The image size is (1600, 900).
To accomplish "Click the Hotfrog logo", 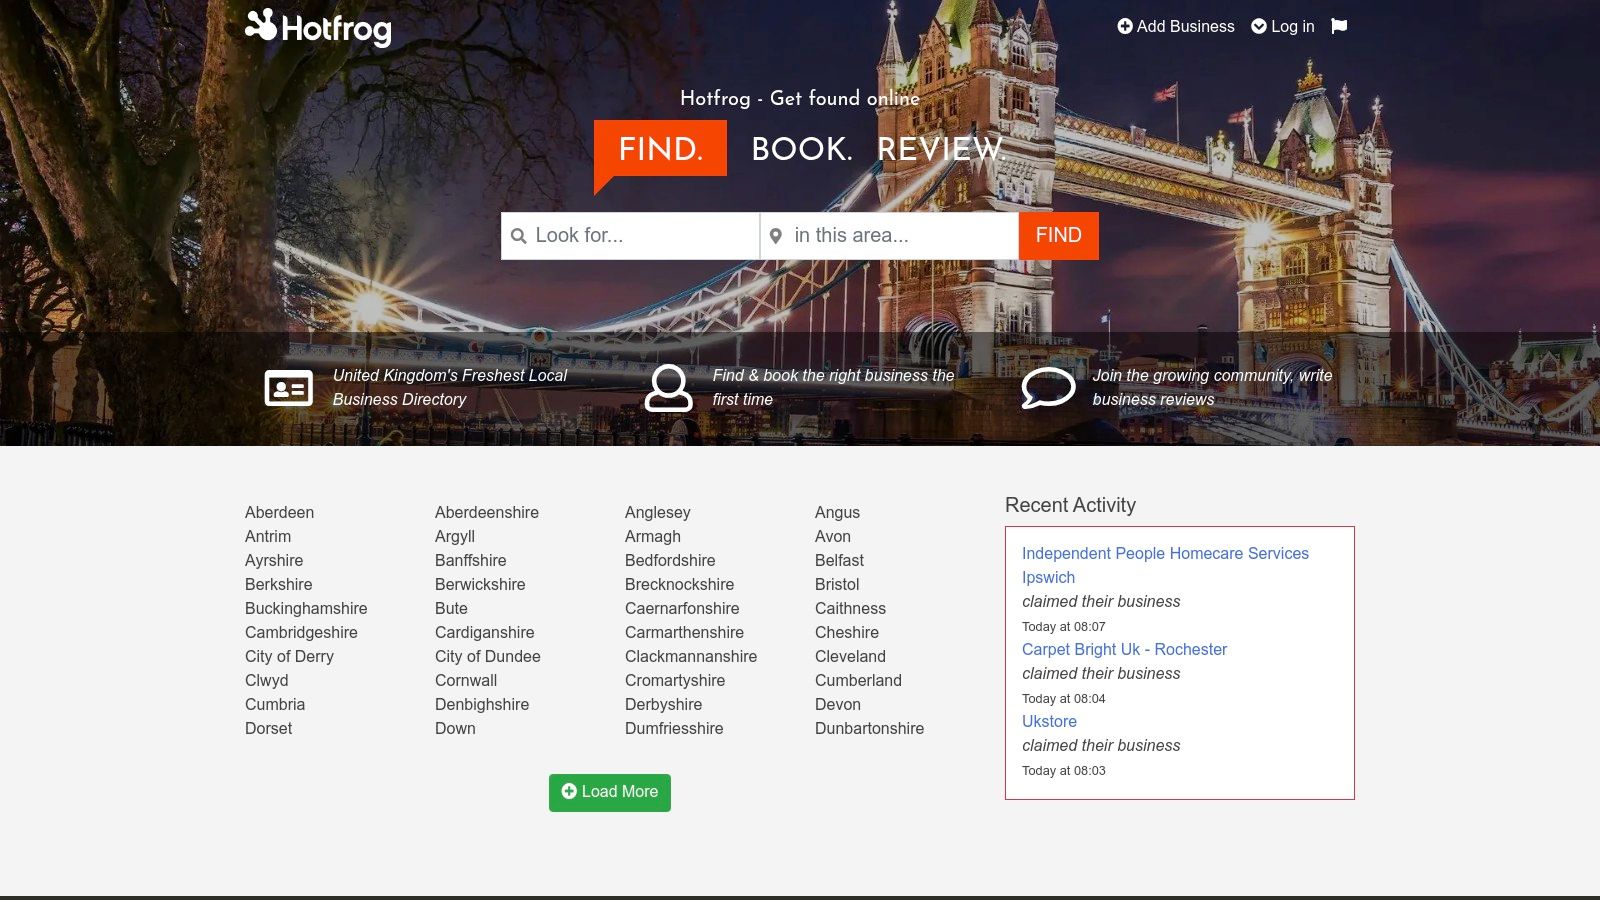I will coord(318,27).
